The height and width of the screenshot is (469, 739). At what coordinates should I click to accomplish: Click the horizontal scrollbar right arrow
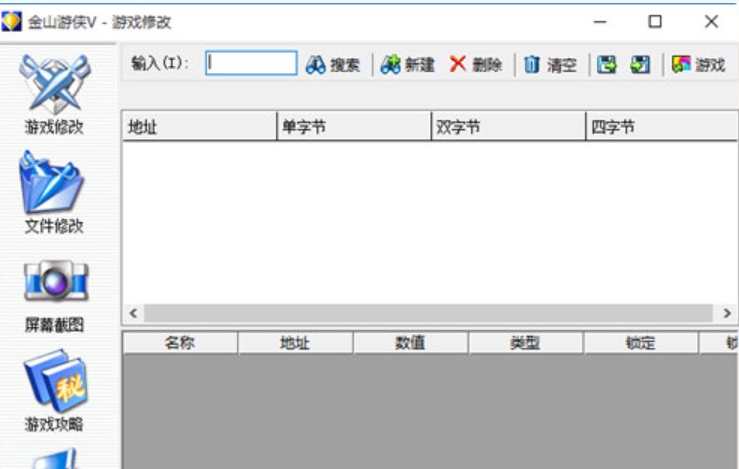727,313
